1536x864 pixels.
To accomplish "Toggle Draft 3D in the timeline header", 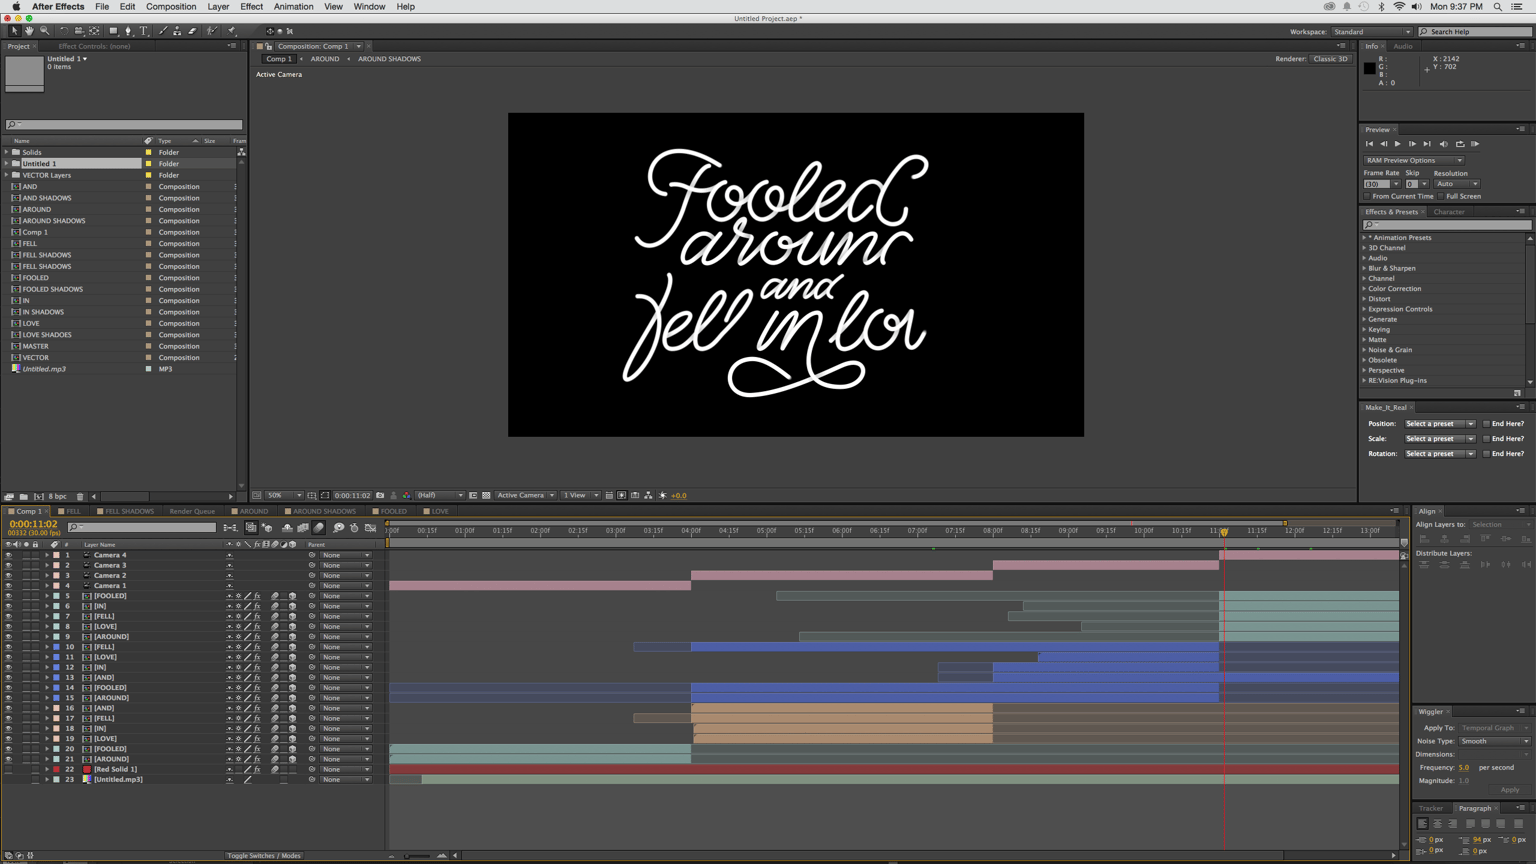I will (x=267, y=527).
